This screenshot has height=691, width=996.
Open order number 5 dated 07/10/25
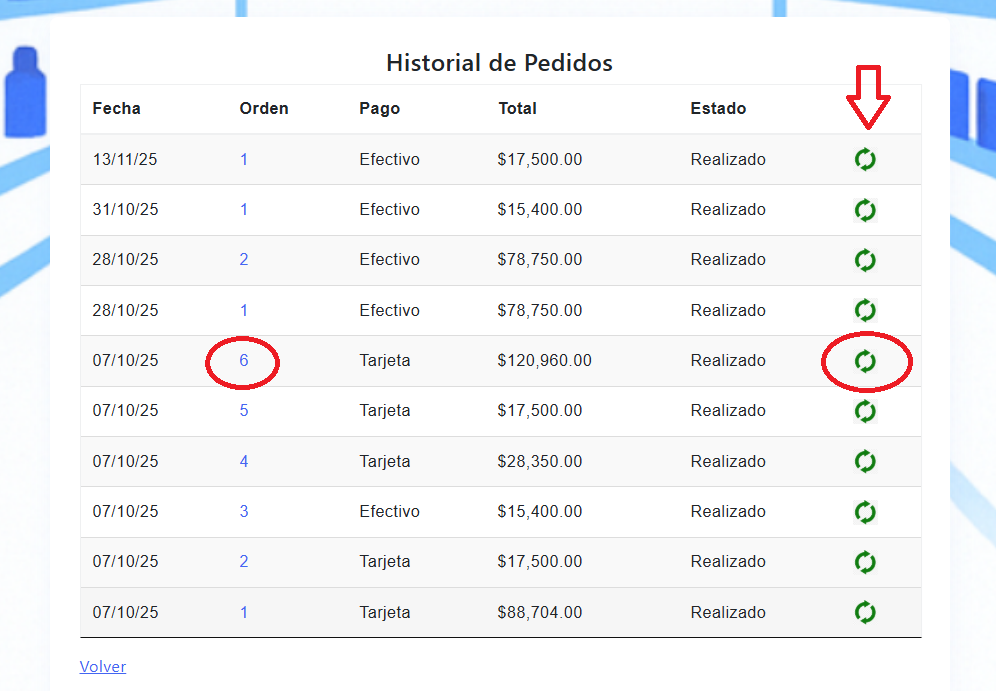click(244, 411)
